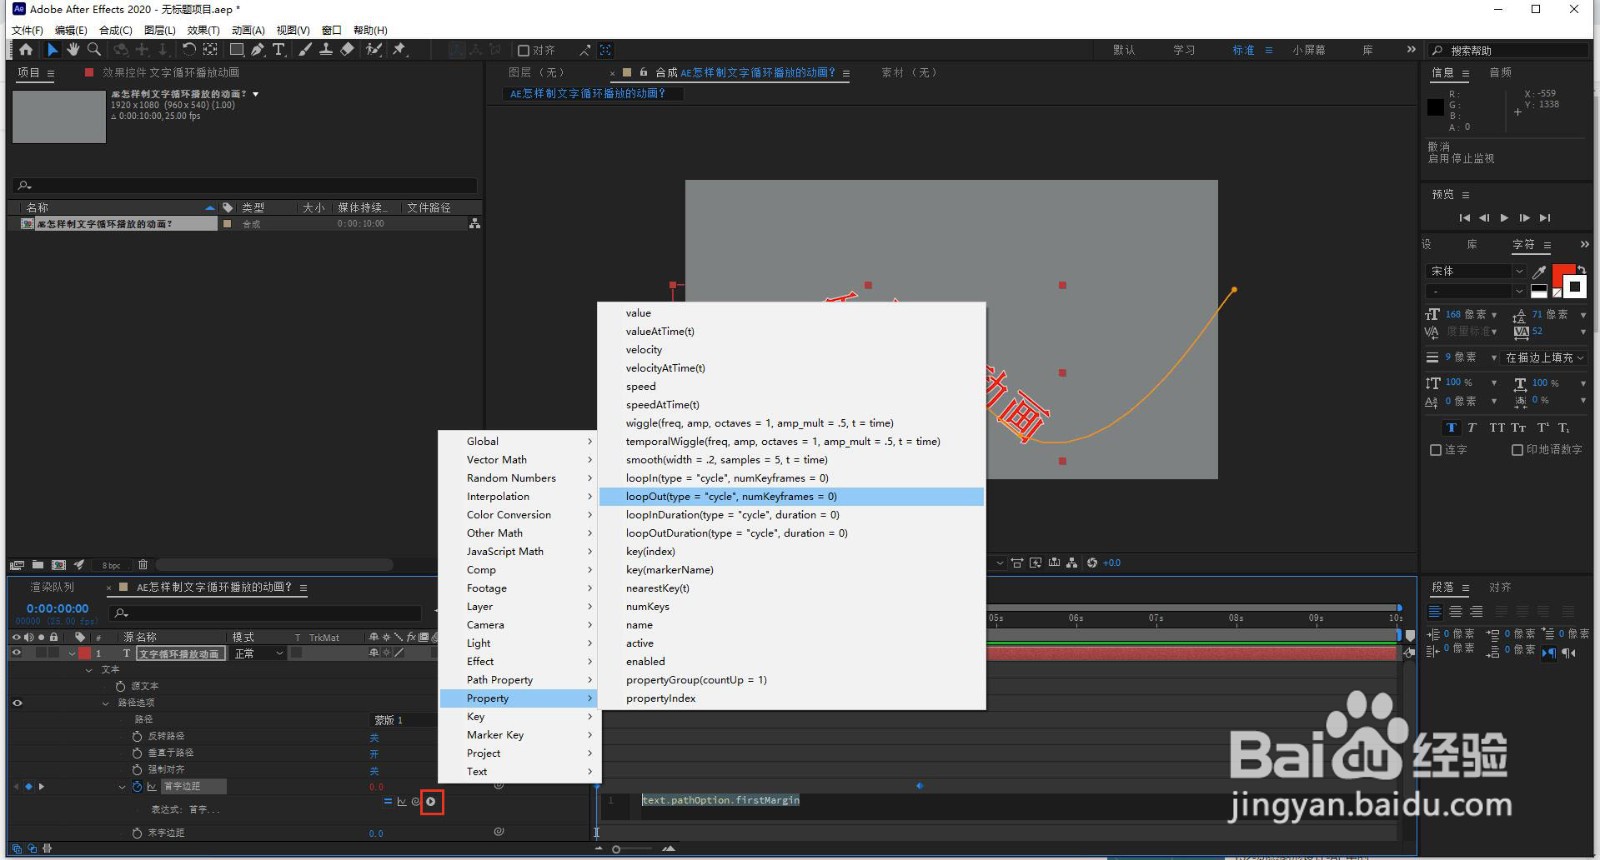The image size is (1600, 860).
Task: Click the expression language menu play icon
Action: point(431,802)
